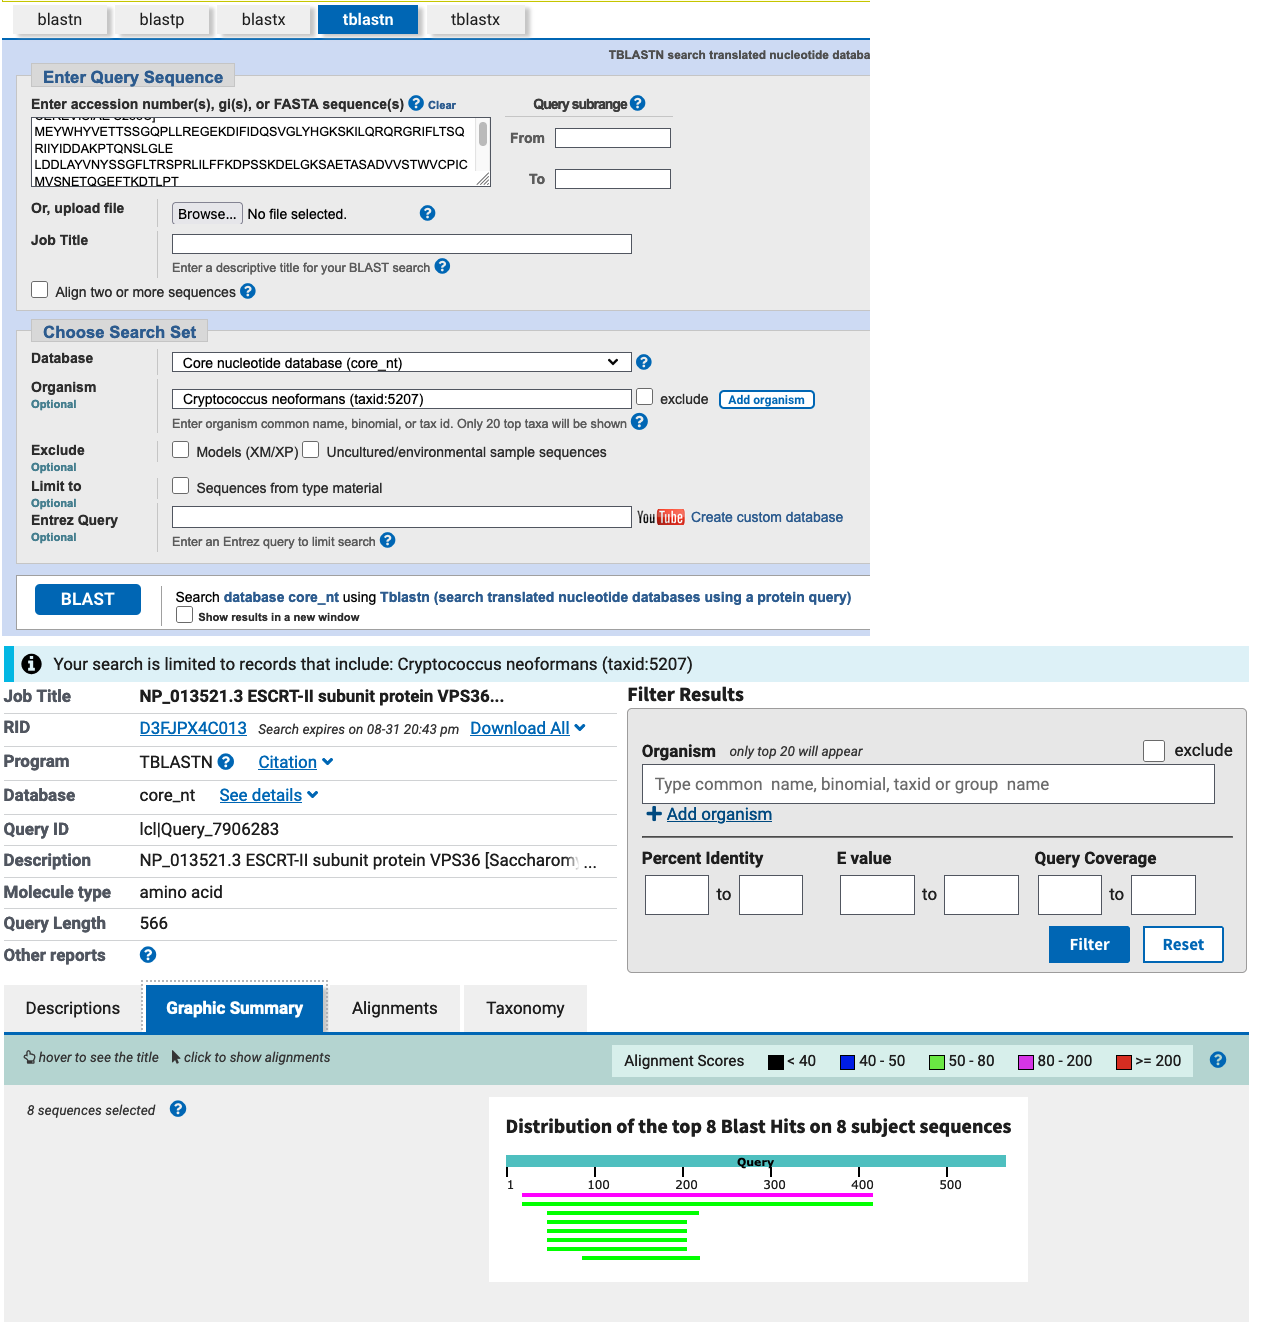Switch to the tblastx tab

click(475, 20)
